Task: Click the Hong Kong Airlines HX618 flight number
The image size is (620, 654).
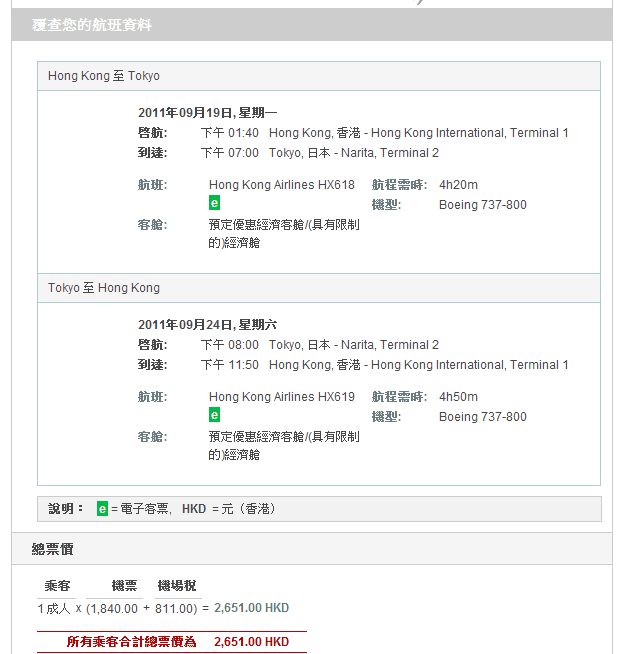Action: coord(282,185)
